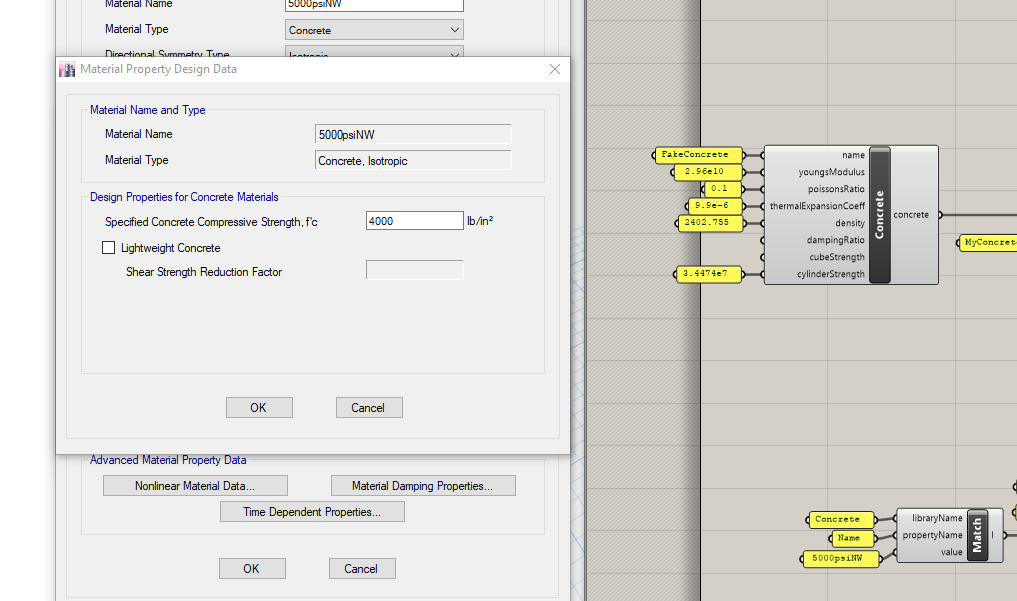
Task: Edit the Specified Concrete Compressive Strength value
Action: click(414, 220)
